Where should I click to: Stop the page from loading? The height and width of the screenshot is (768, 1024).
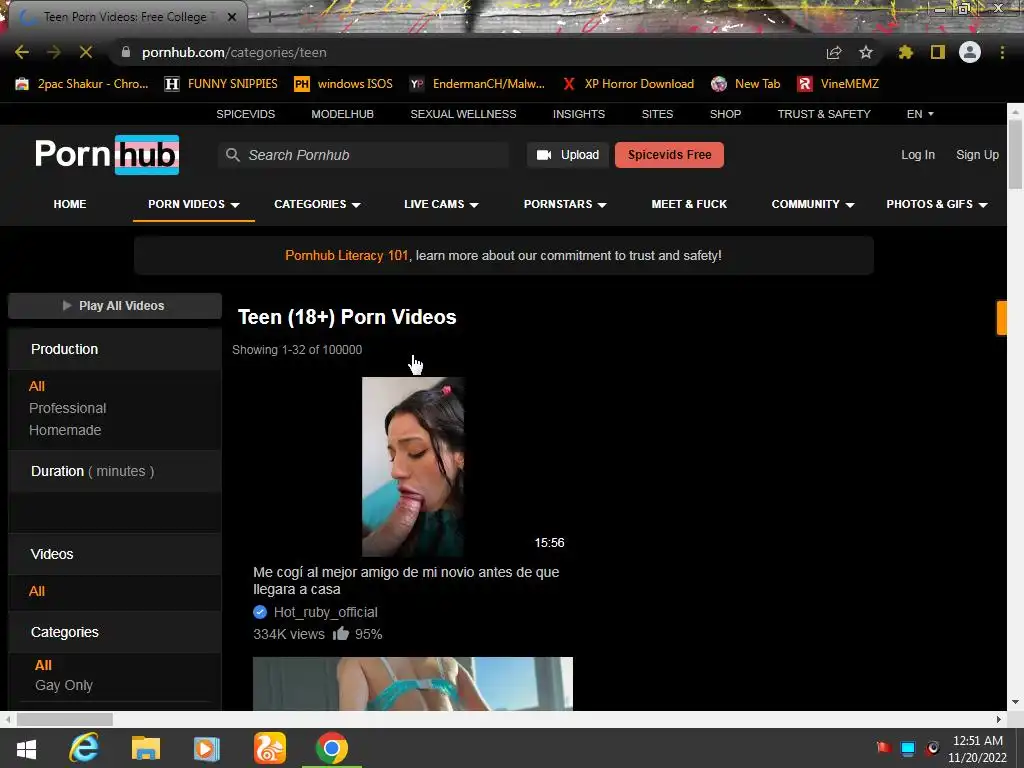point(86,52)
